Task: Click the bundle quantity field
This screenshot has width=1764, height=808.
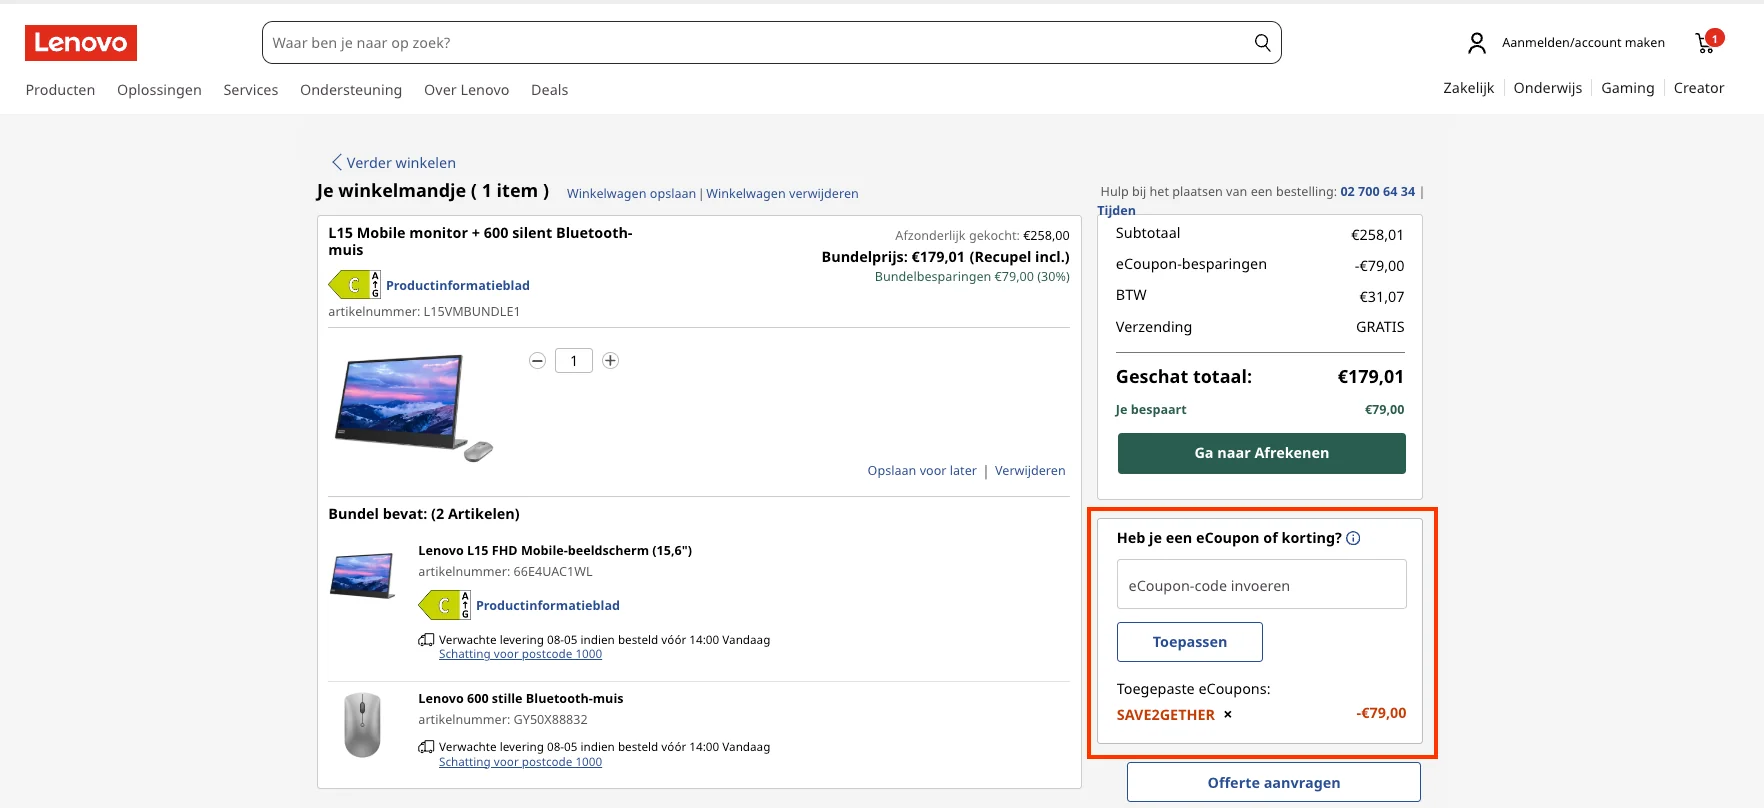Action: tap(573, 361)
